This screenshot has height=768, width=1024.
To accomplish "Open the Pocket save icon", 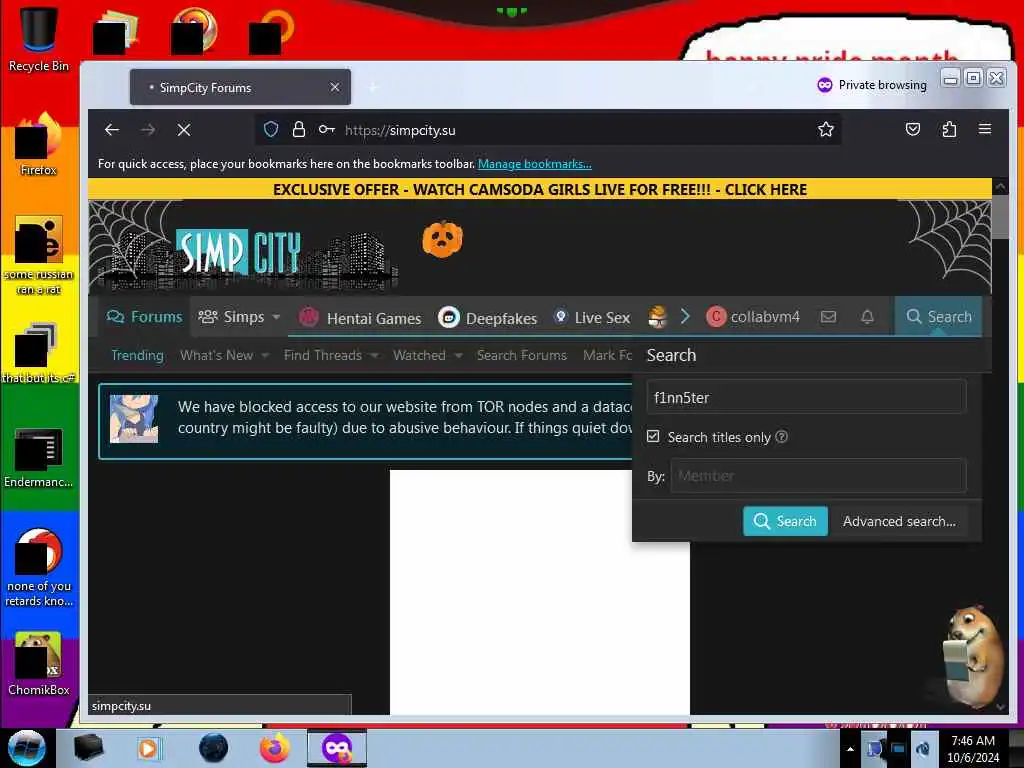I will coord(913,129).
